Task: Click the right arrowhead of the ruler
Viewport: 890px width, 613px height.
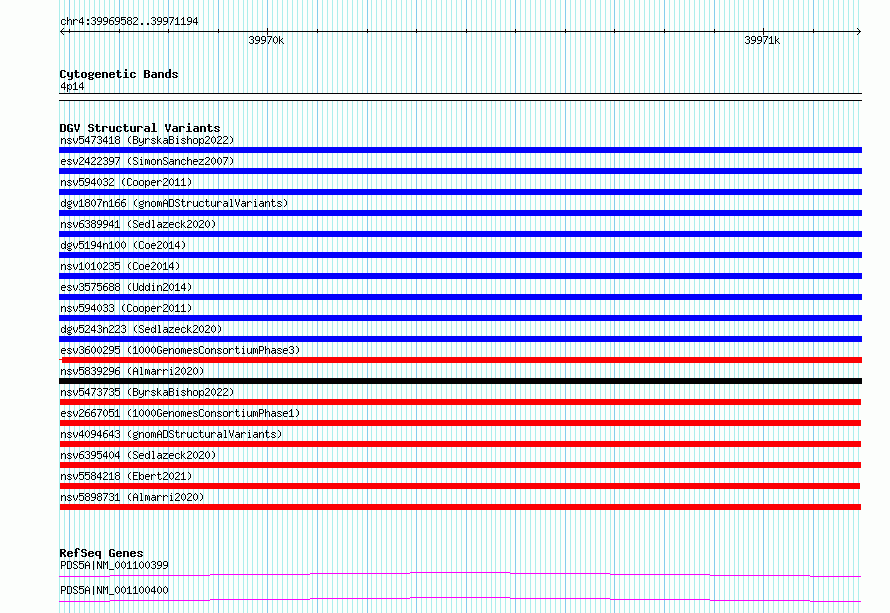Action: click(859, 32)
